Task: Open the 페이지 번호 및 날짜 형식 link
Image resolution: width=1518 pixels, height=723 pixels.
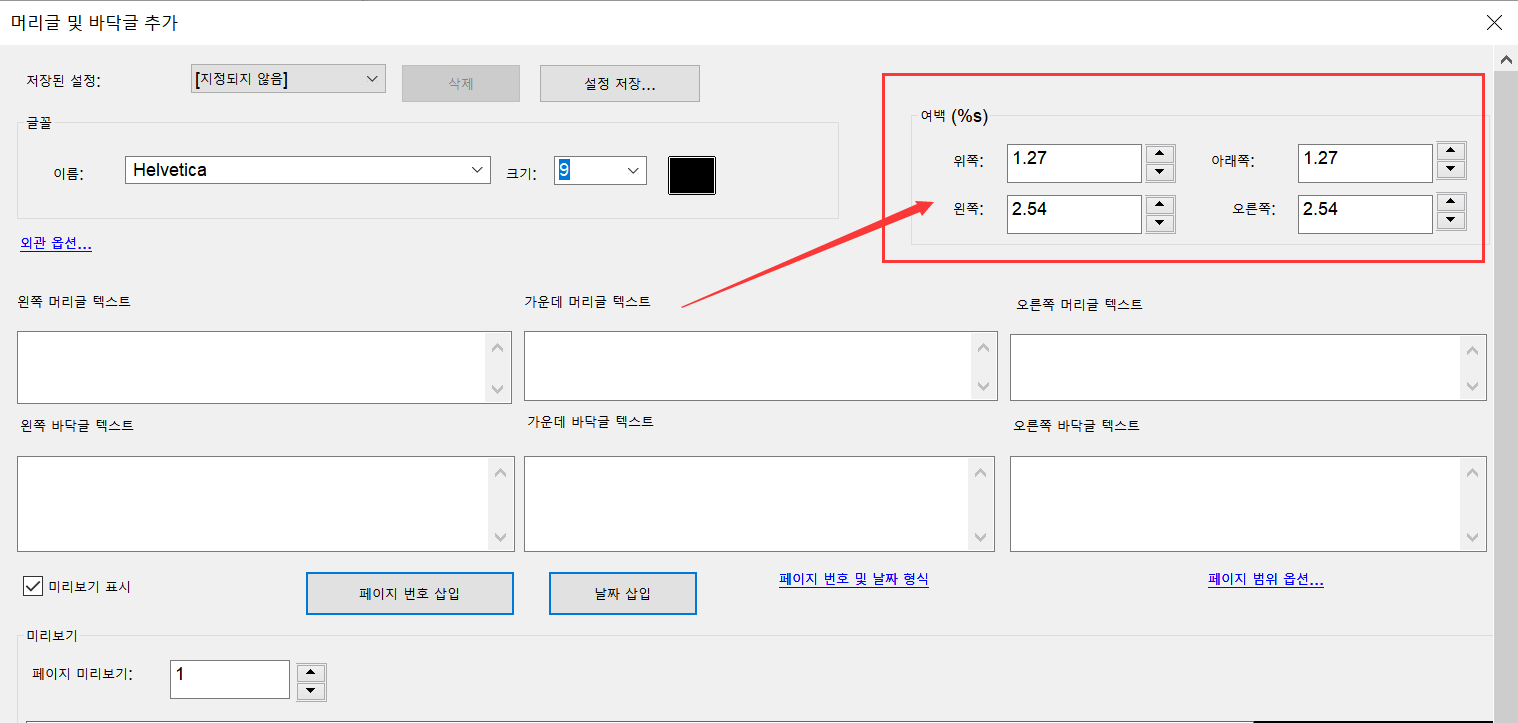Action: click(853, 578)
